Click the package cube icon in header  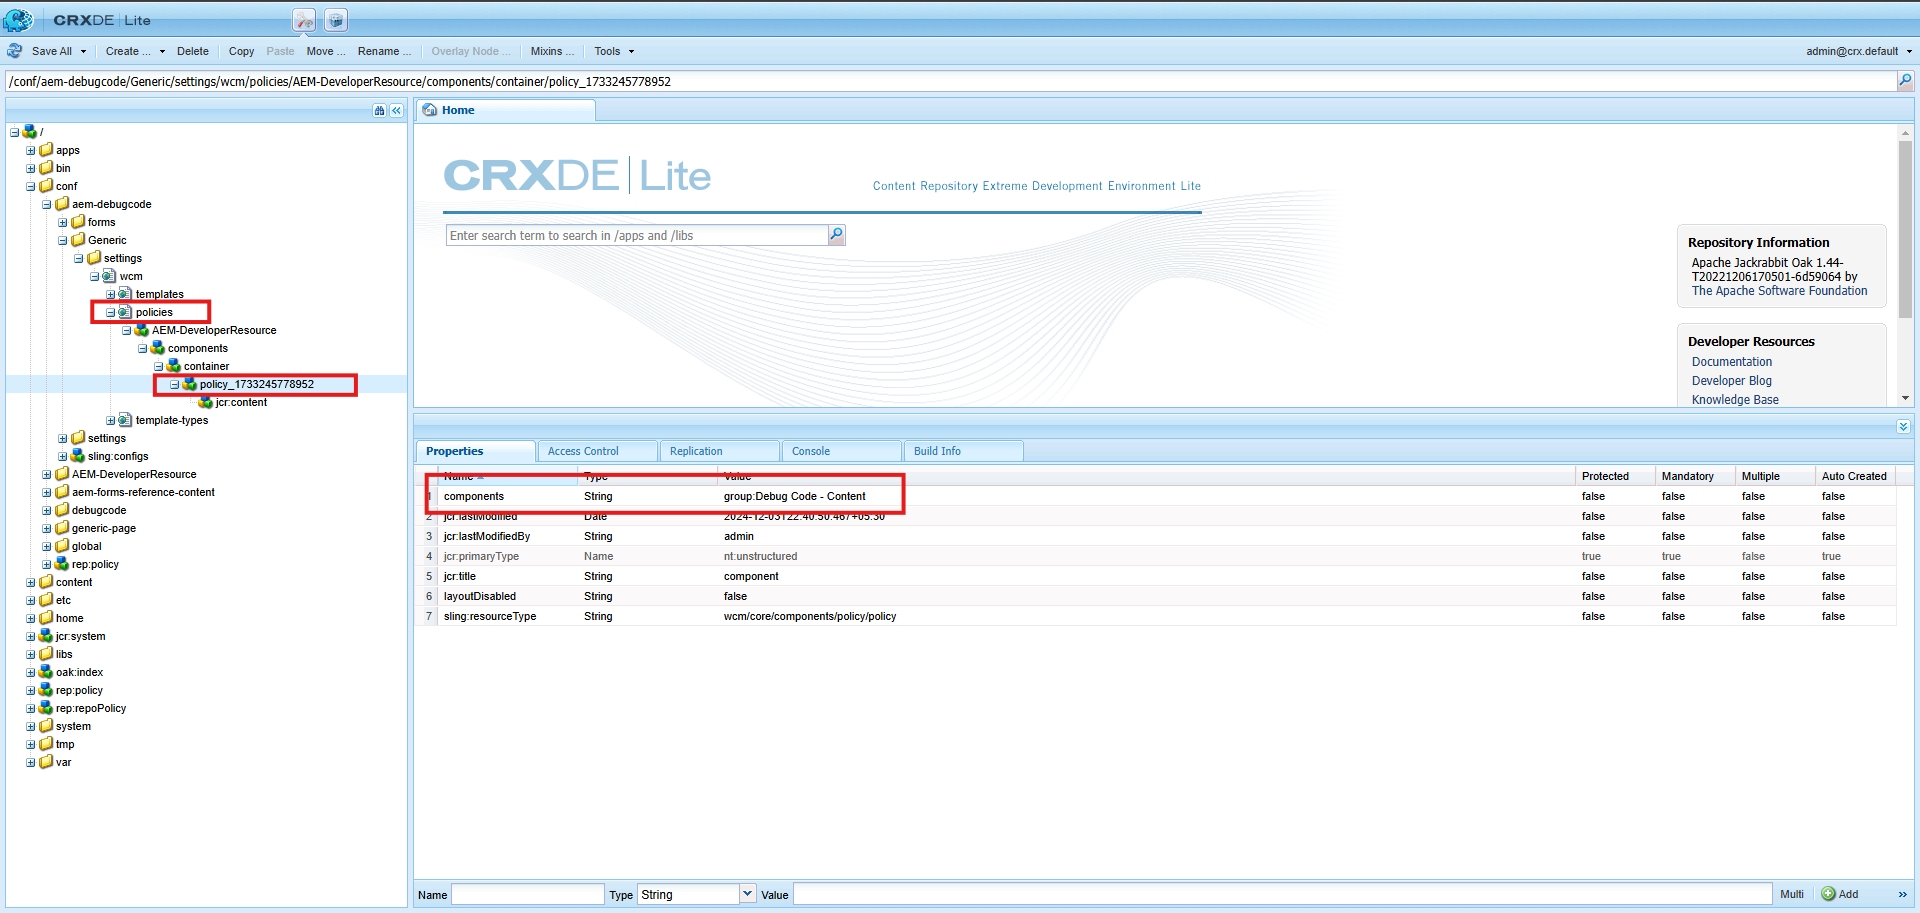[336, 20]
